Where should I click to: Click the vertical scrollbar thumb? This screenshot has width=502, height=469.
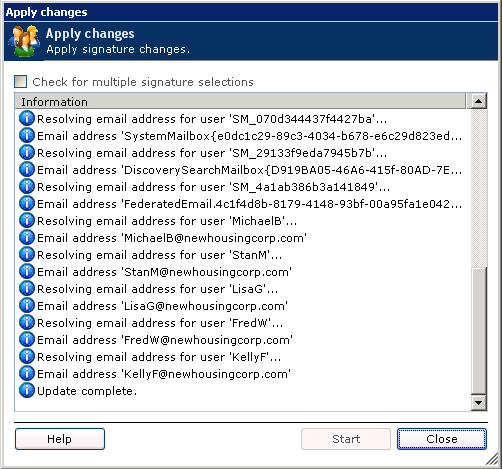coord(479,330)
